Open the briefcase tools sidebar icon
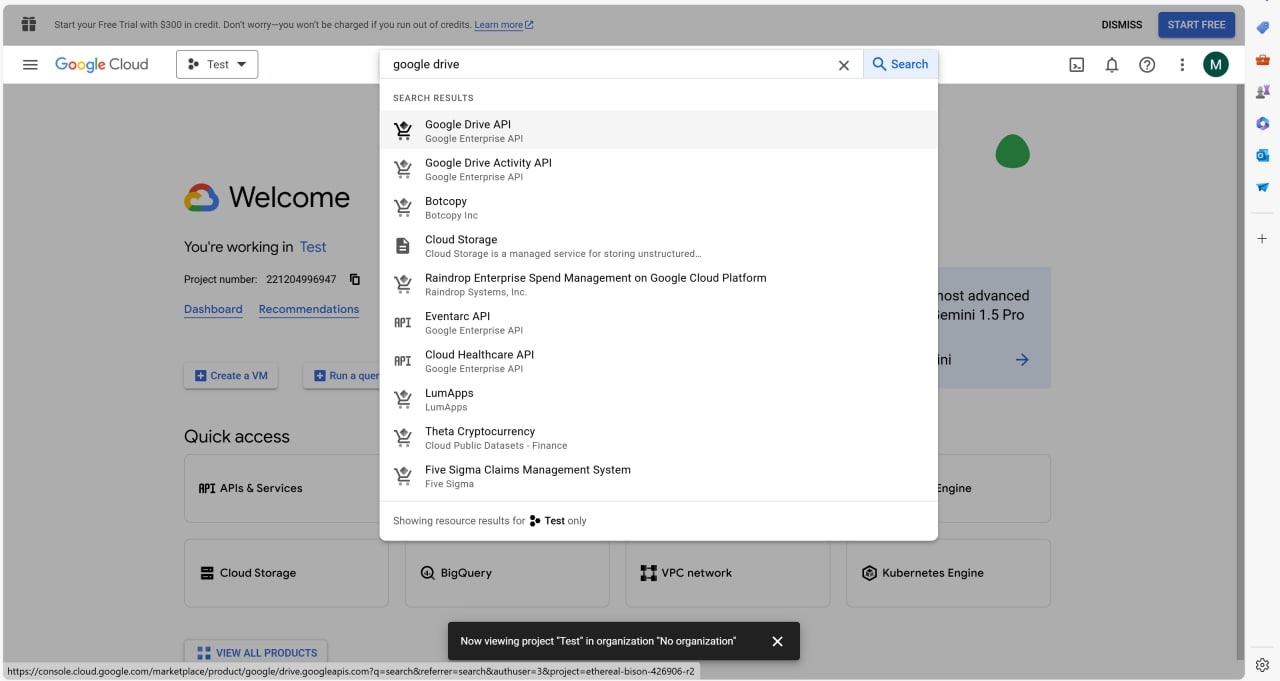The image size is (1280, 681). 1262,60
